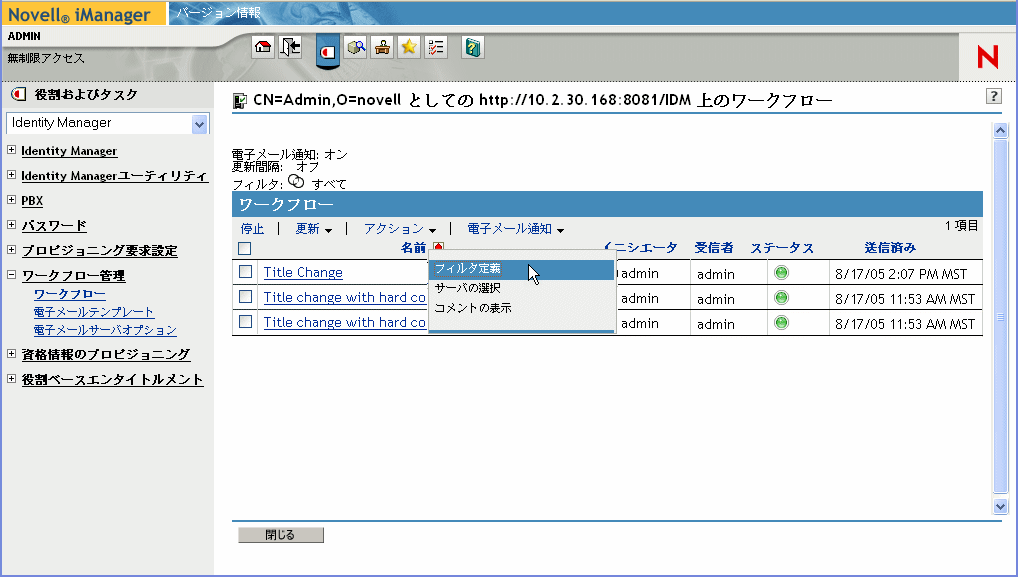Click the vertical scrollbar down arrow
This screenshot has height=577, width=1018.
(x=1000, y=507)
